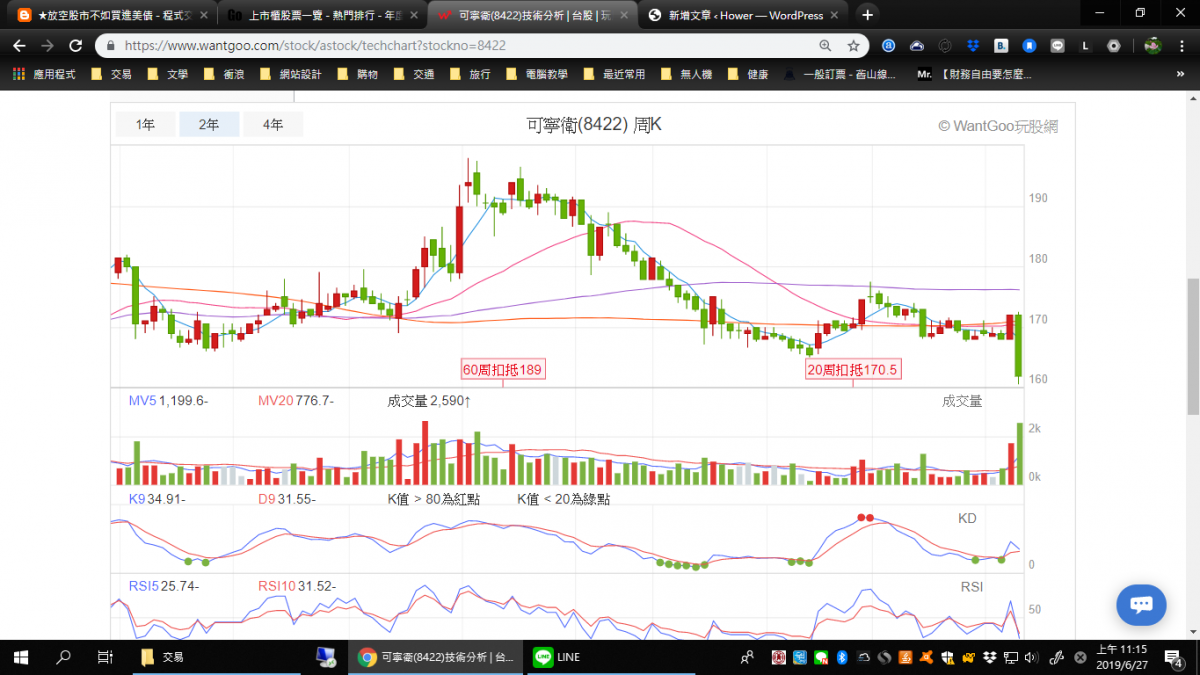This screenshot has width=1200, height=675.
Task: Open the zoom magnifier in address bar
Action: point(825,46)
